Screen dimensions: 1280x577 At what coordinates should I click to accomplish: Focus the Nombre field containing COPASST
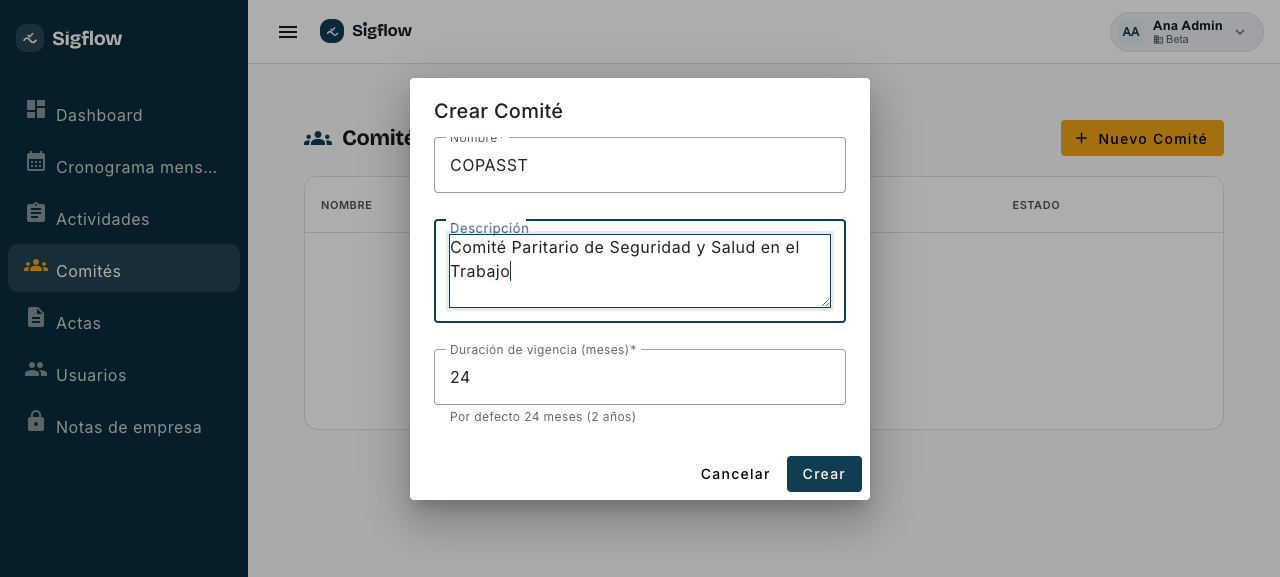click(x=640, y=165)
